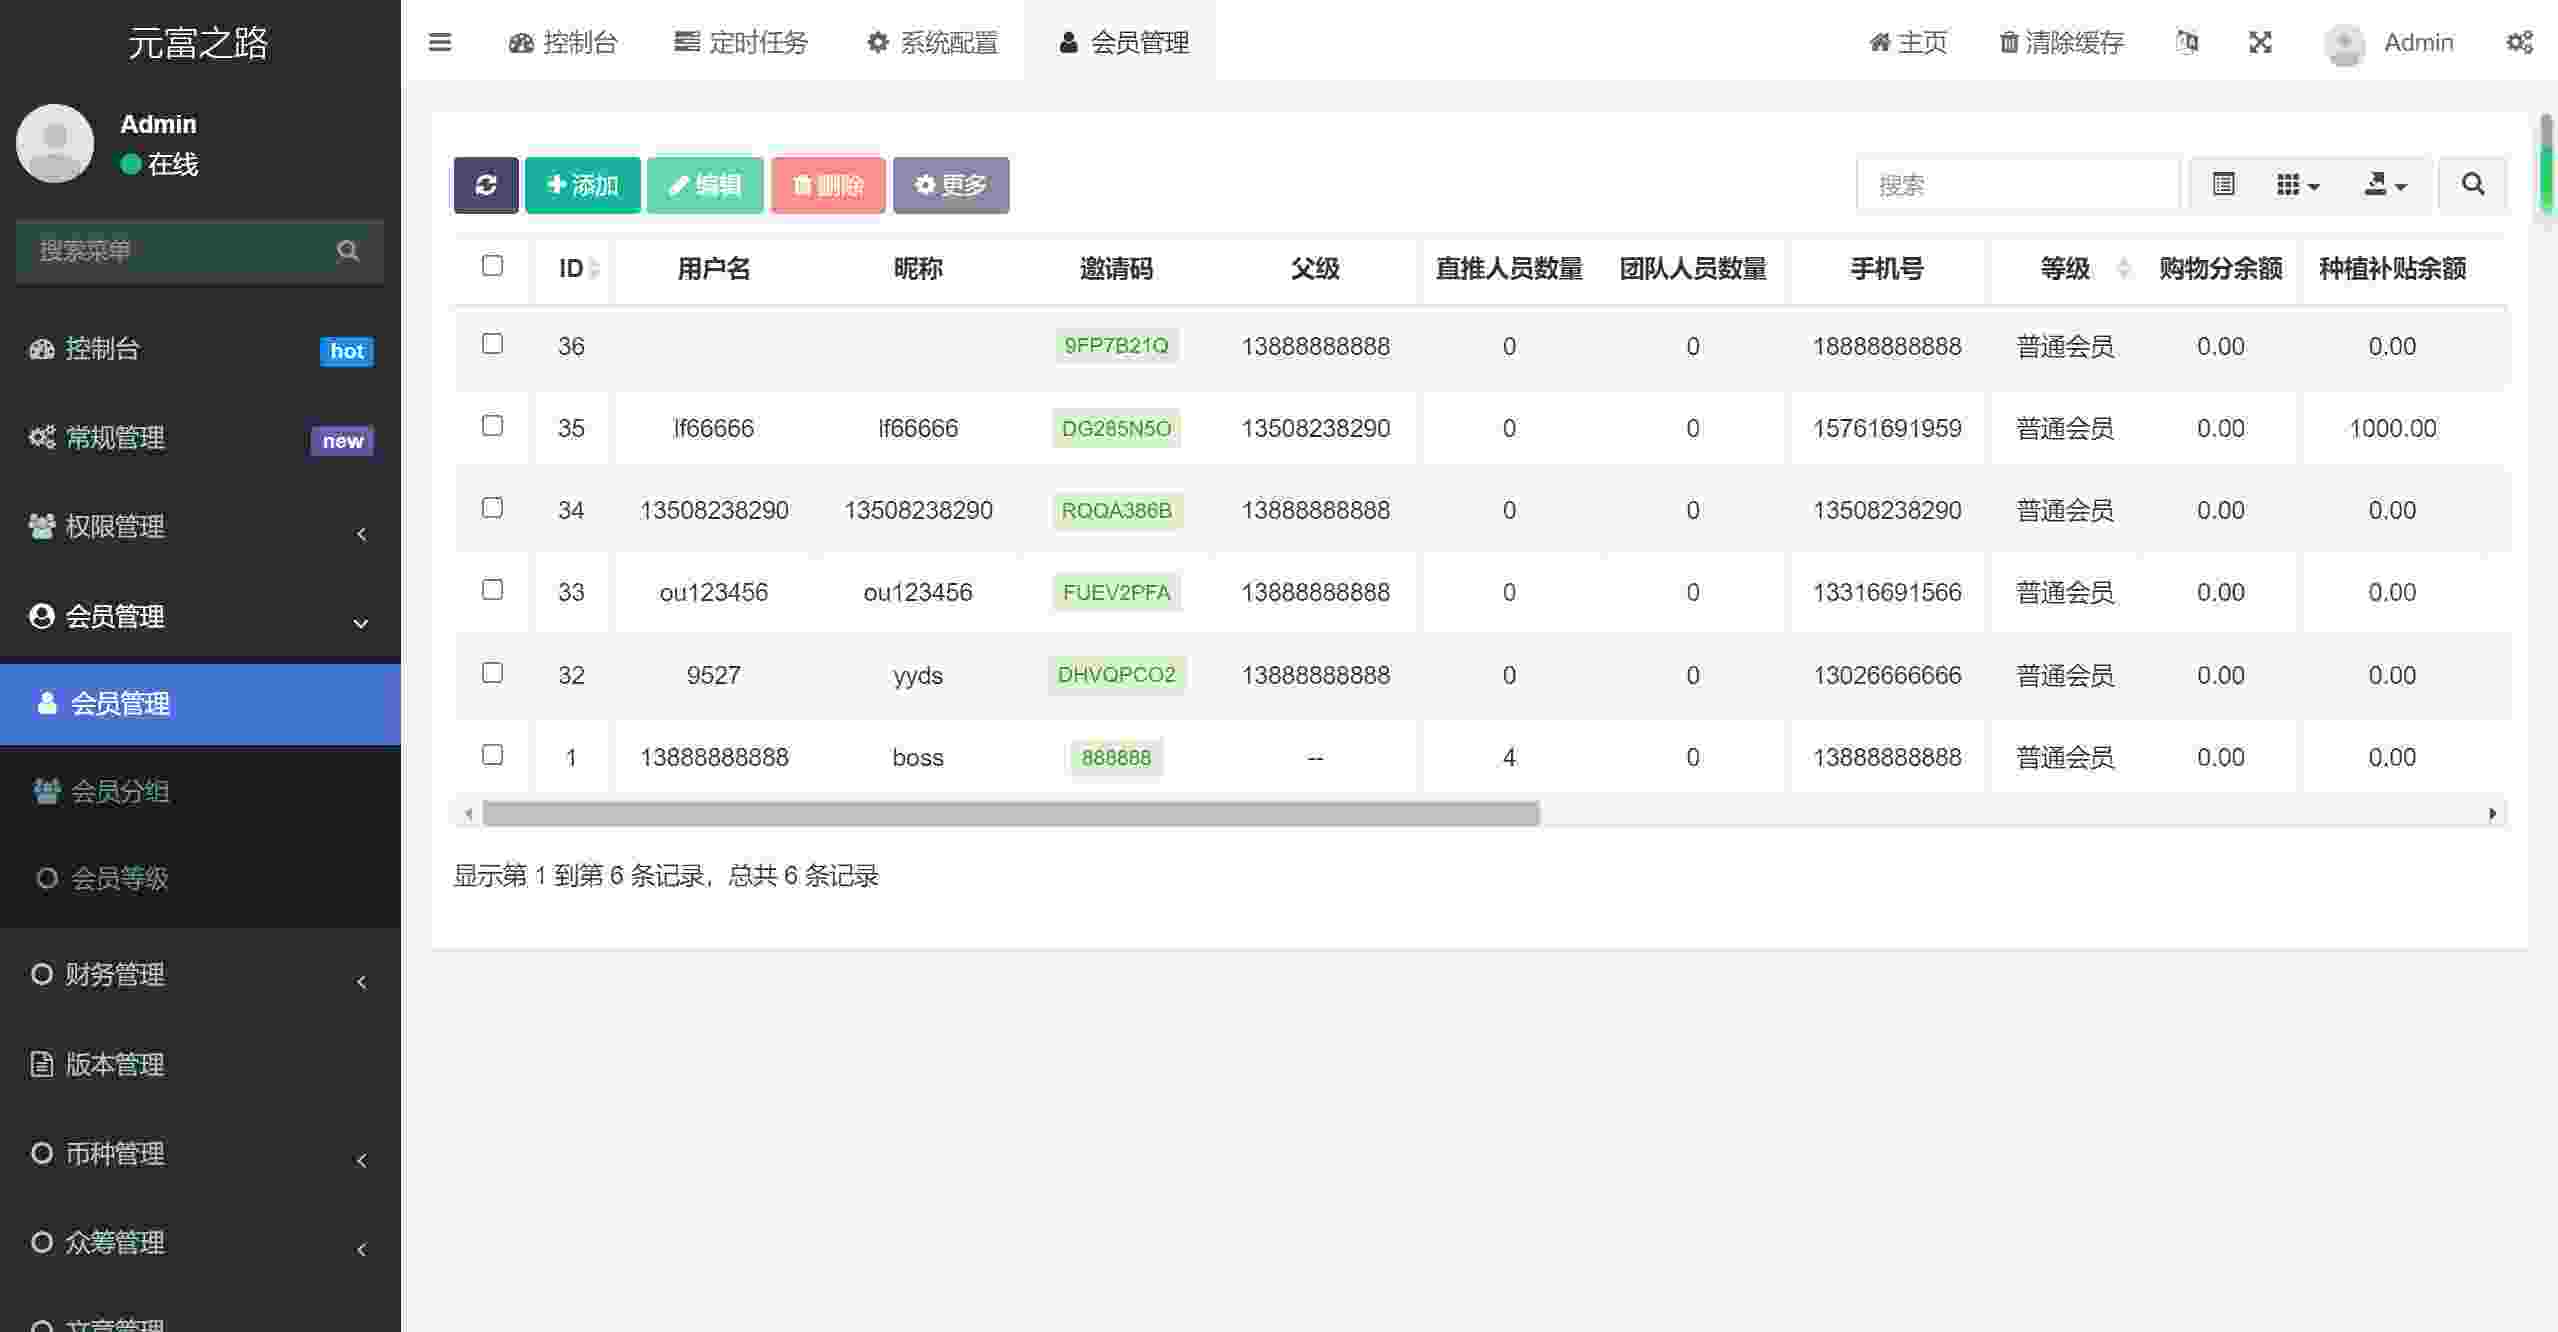
Task: Open 会员分组 submenu item
Action: [x=200, y=791]
